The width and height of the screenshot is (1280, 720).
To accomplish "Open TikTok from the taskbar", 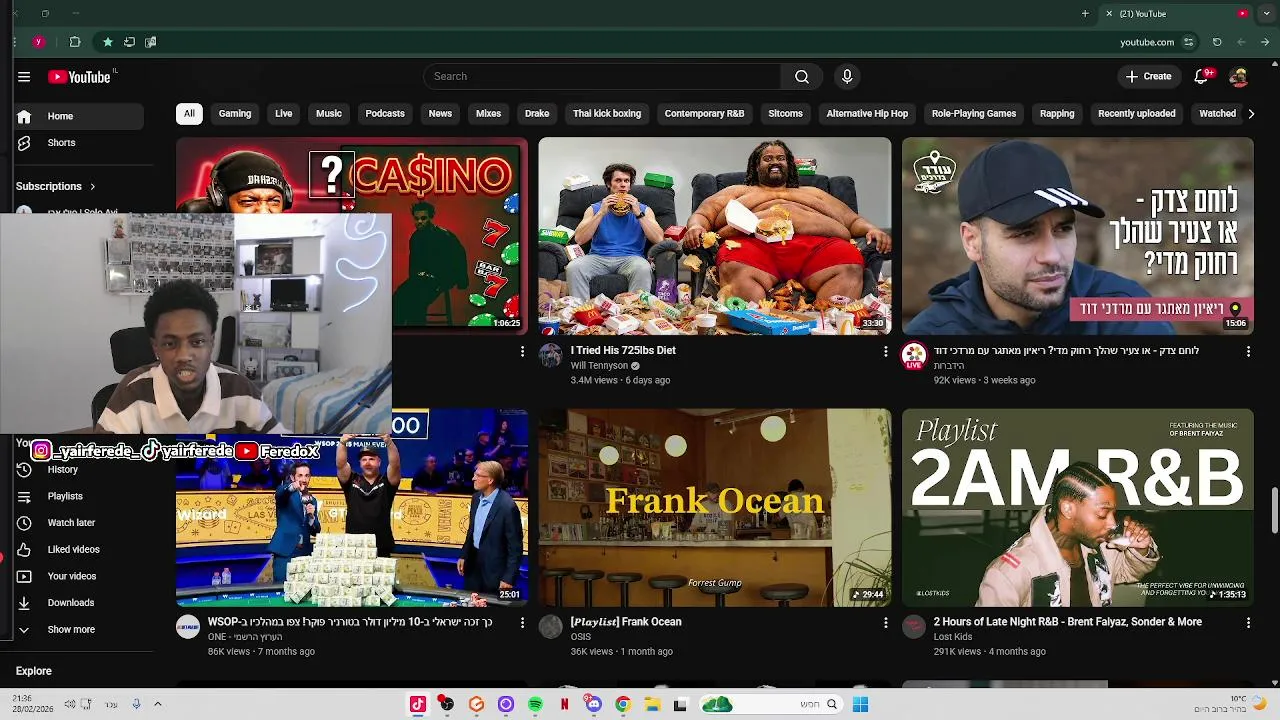I will coord(418,704).
